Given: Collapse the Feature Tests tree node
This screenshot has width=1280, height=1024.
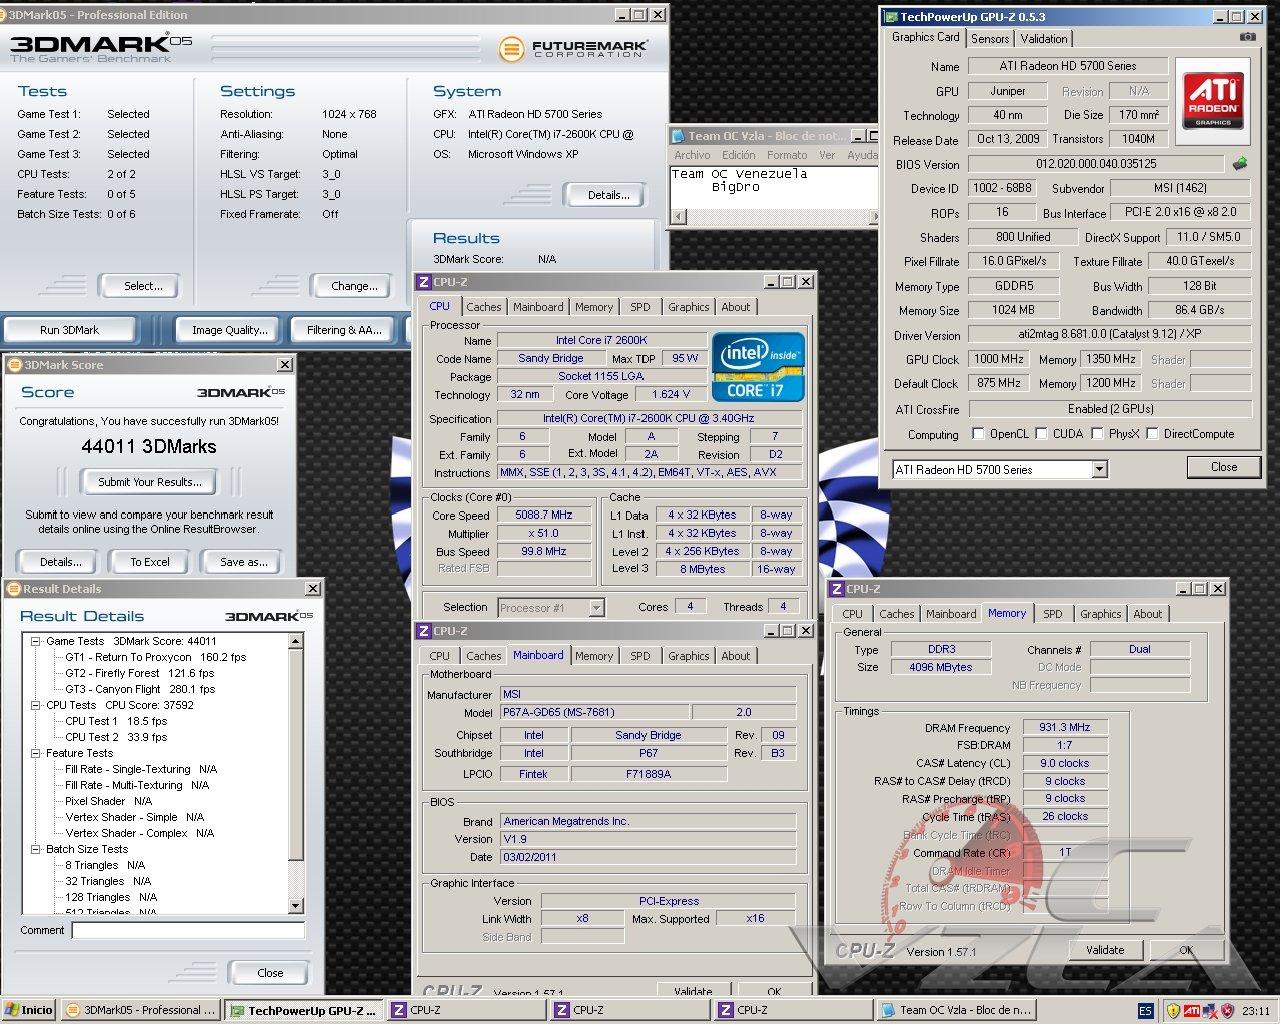Looking at the screenshot, I should 36,753.
